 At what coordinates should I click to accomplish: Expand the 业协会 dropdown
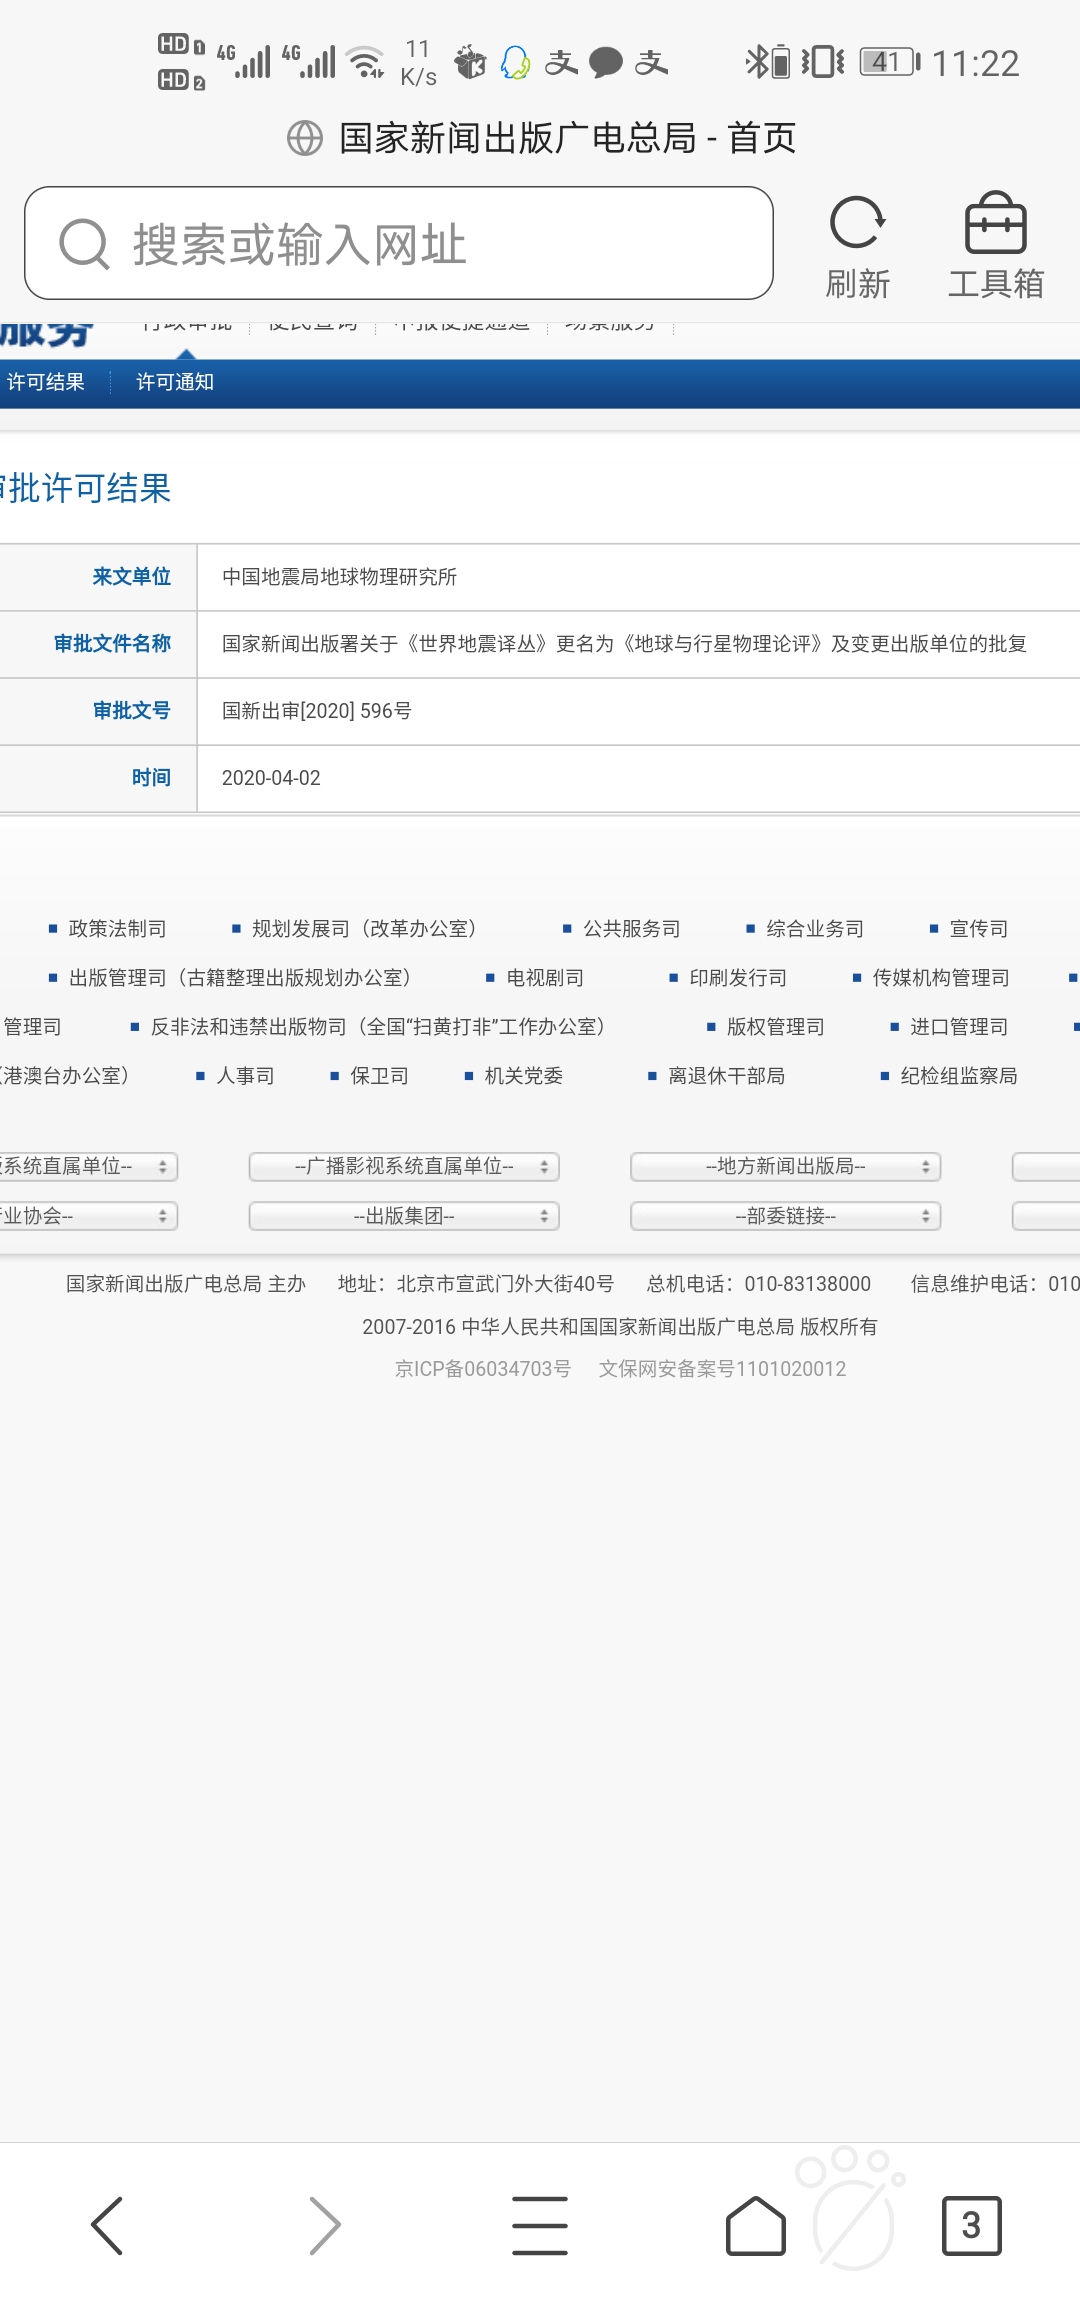pyautogui.click(x=88, y=1216)
